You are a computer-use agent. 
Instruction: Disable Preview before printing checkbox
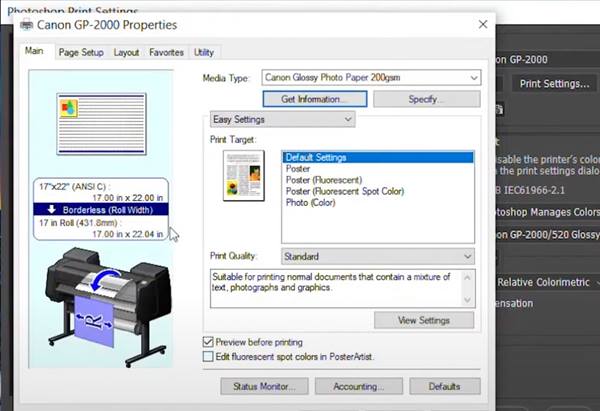(208, 342)
